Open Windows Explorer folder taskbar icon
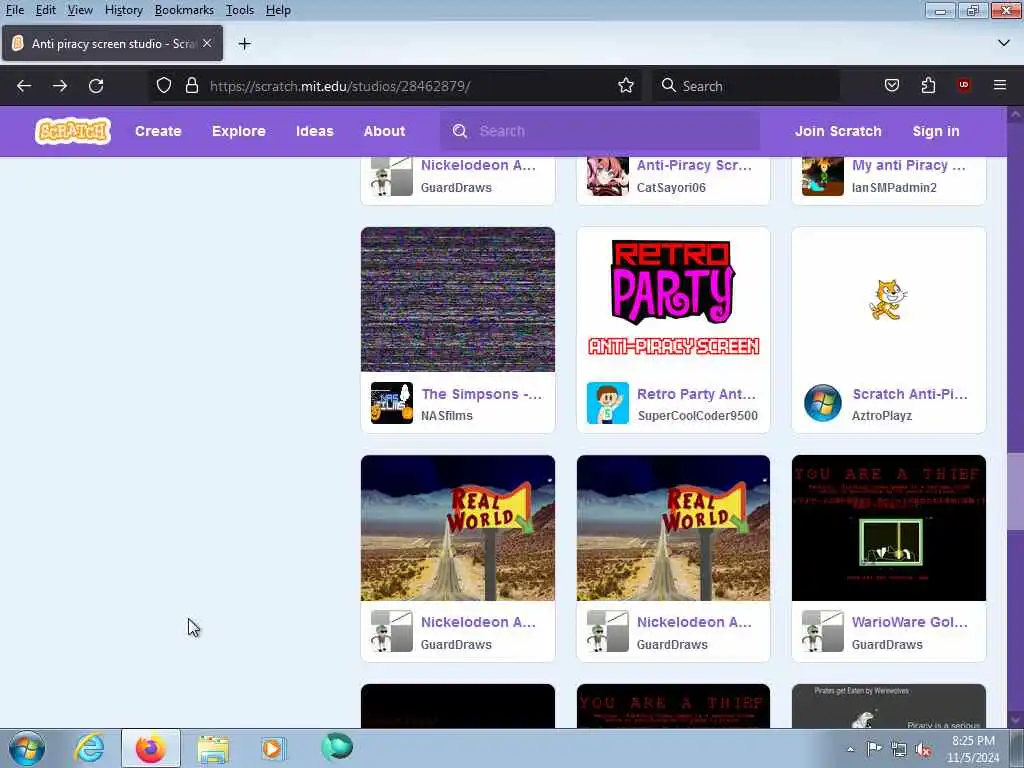 point(213,749)
